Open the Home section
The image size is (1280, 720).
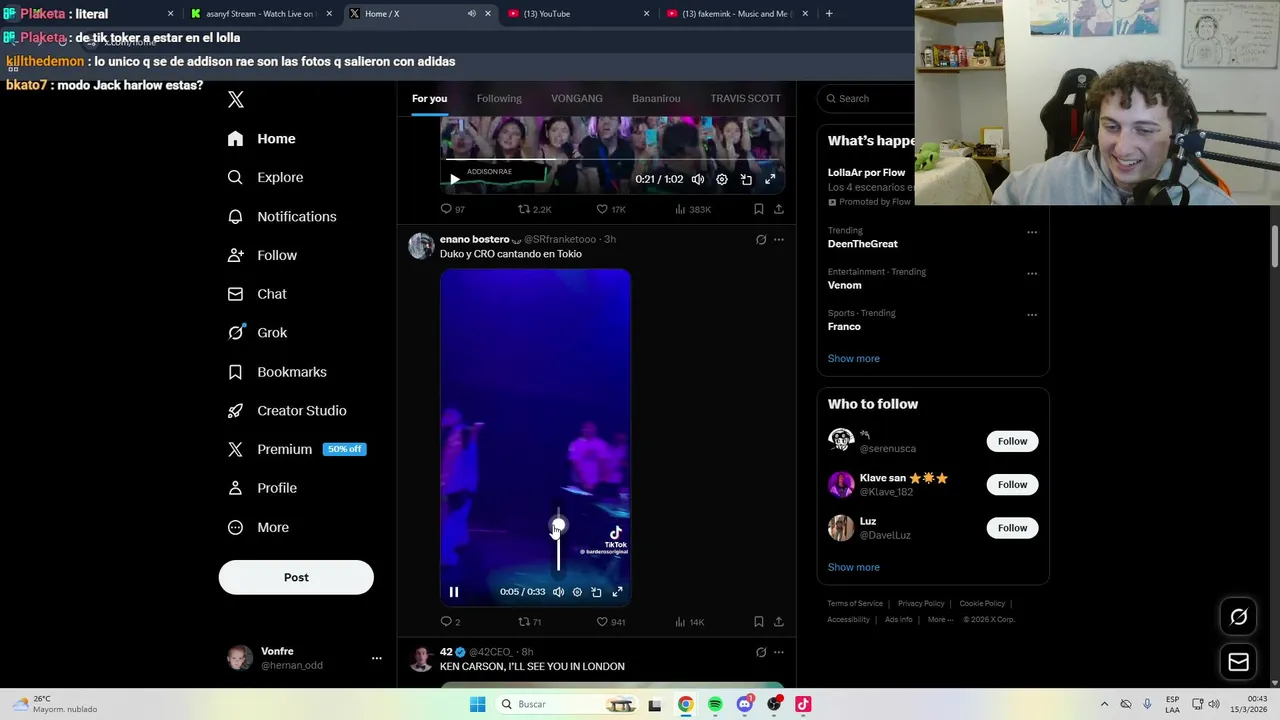point(261,139)
